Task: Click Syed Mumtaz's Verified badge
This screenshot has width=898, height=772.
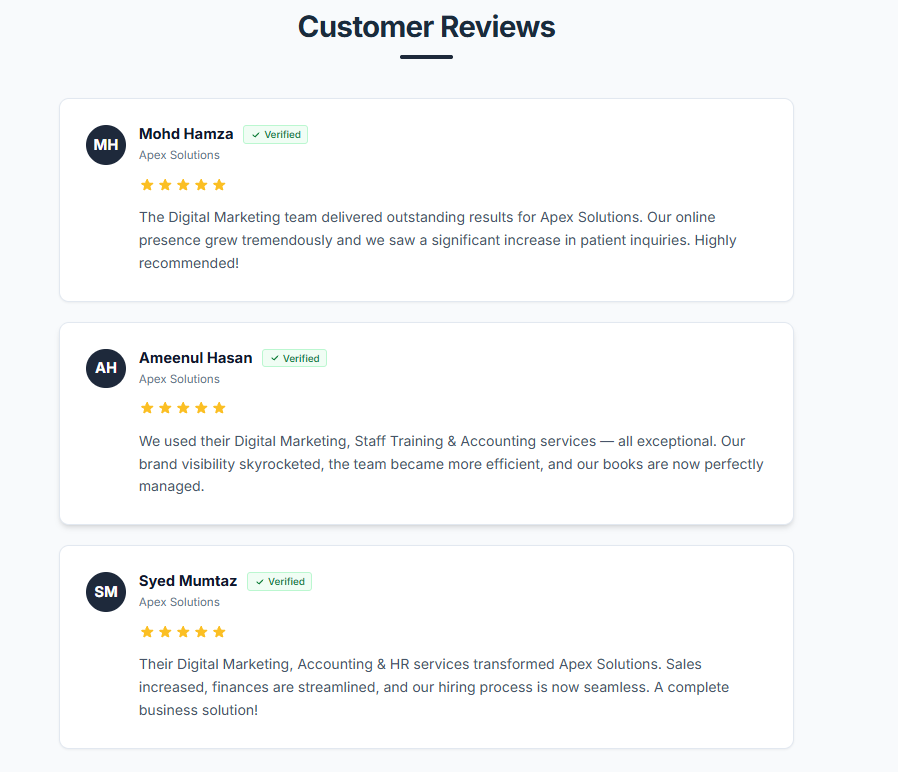Action: 279,582
